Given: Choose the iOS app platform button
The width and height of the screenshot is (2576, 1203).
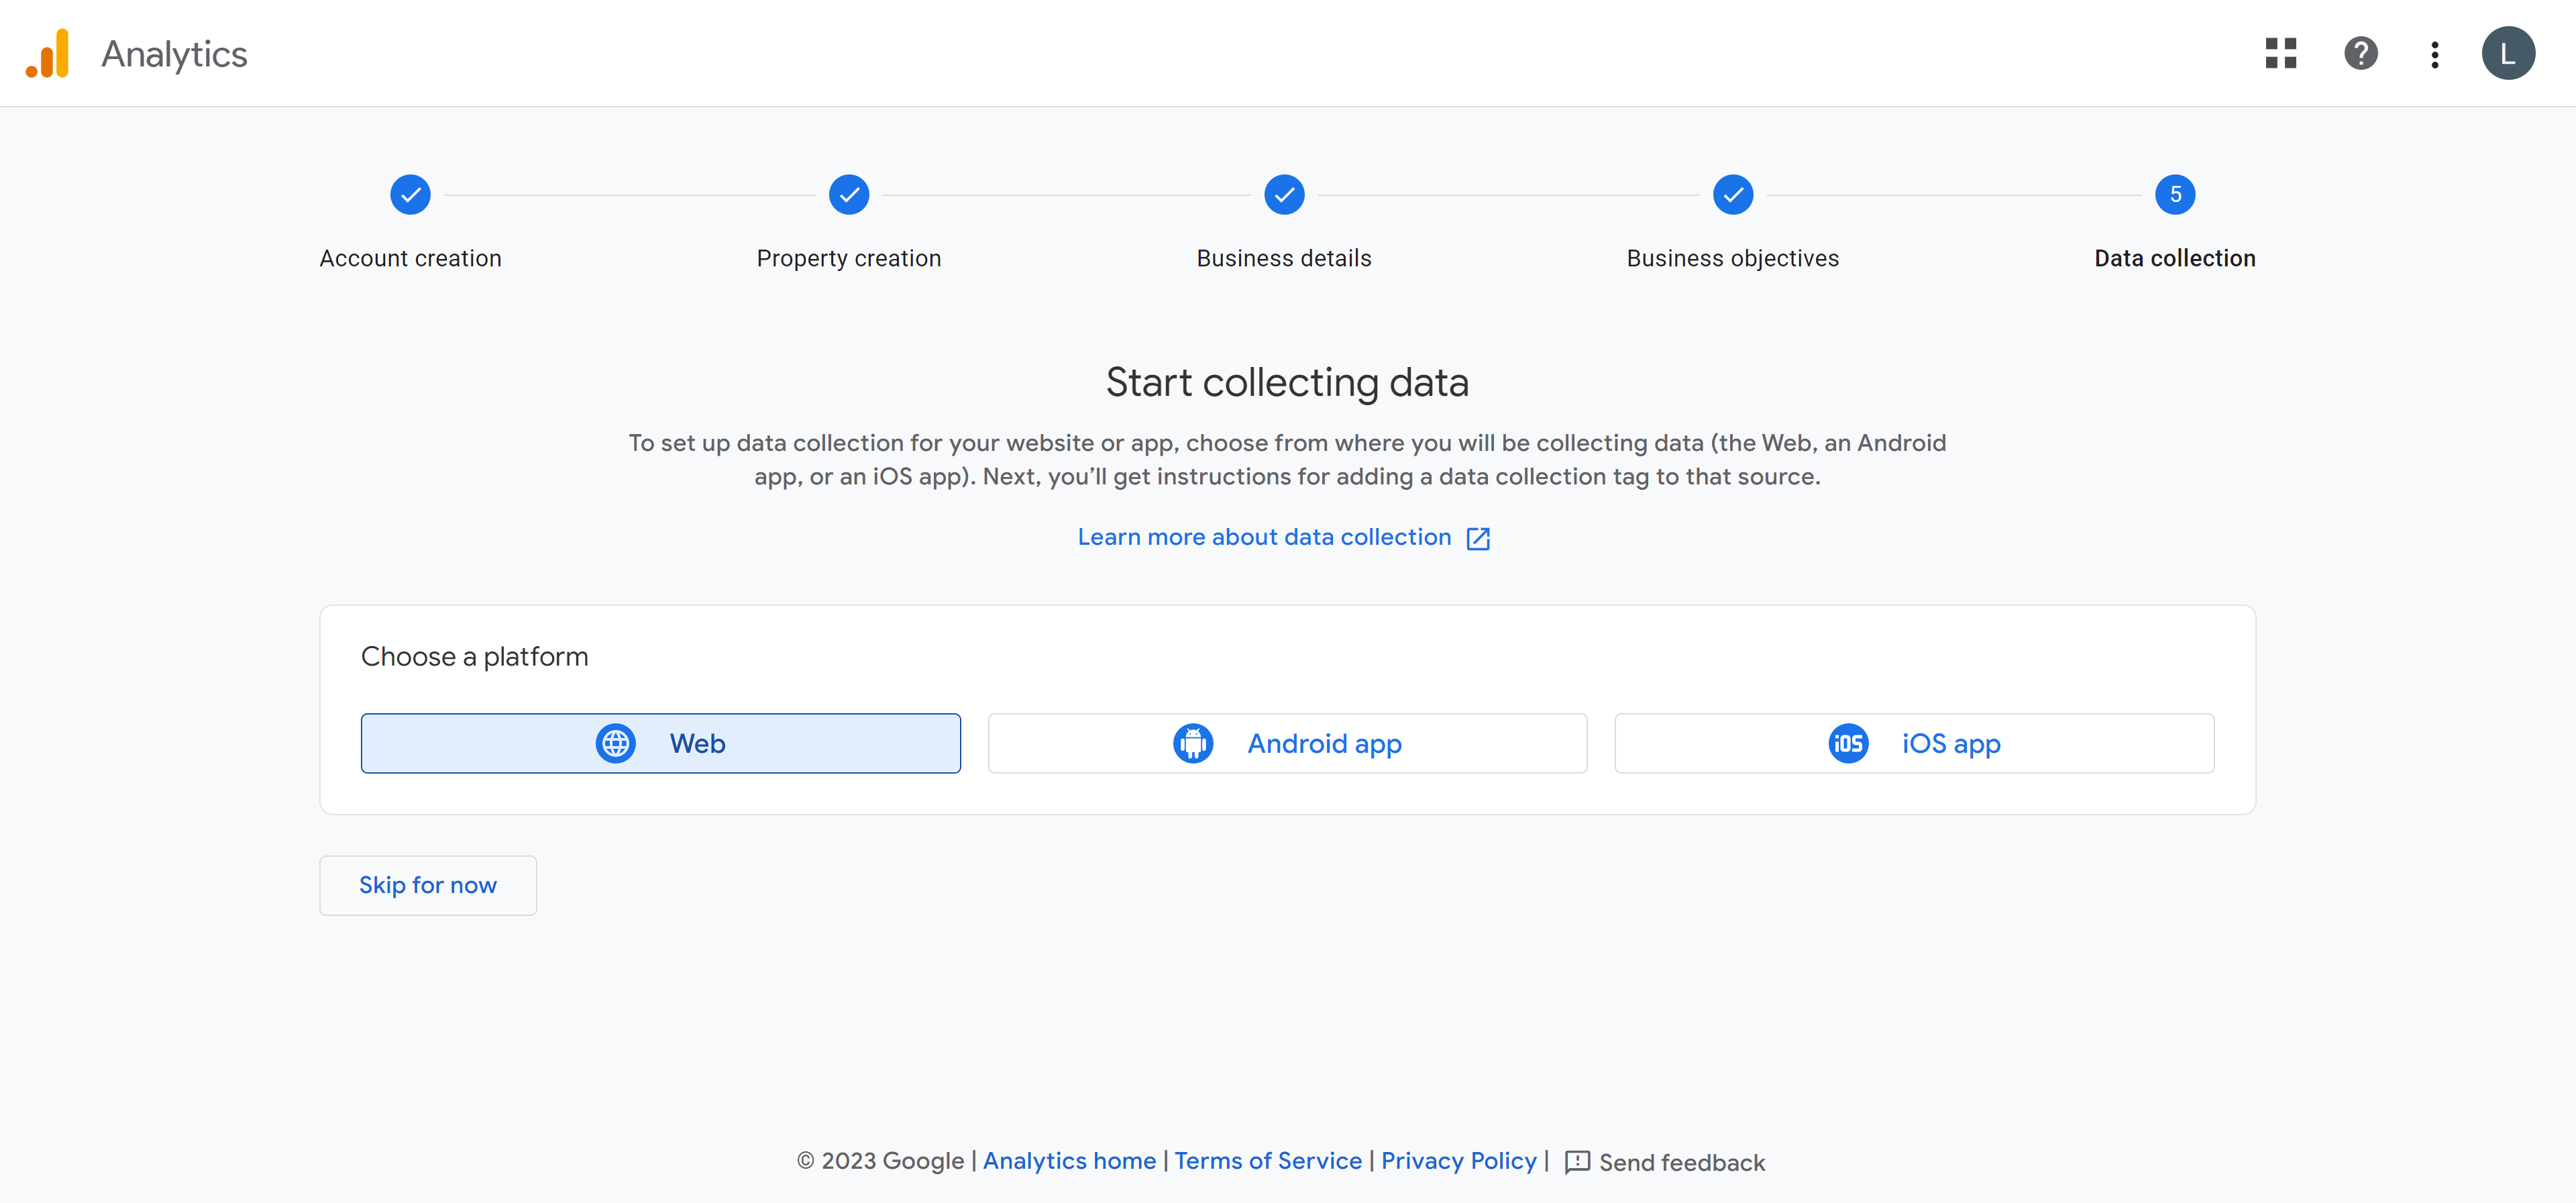Looking at the screenshot, I should 1914,743.
